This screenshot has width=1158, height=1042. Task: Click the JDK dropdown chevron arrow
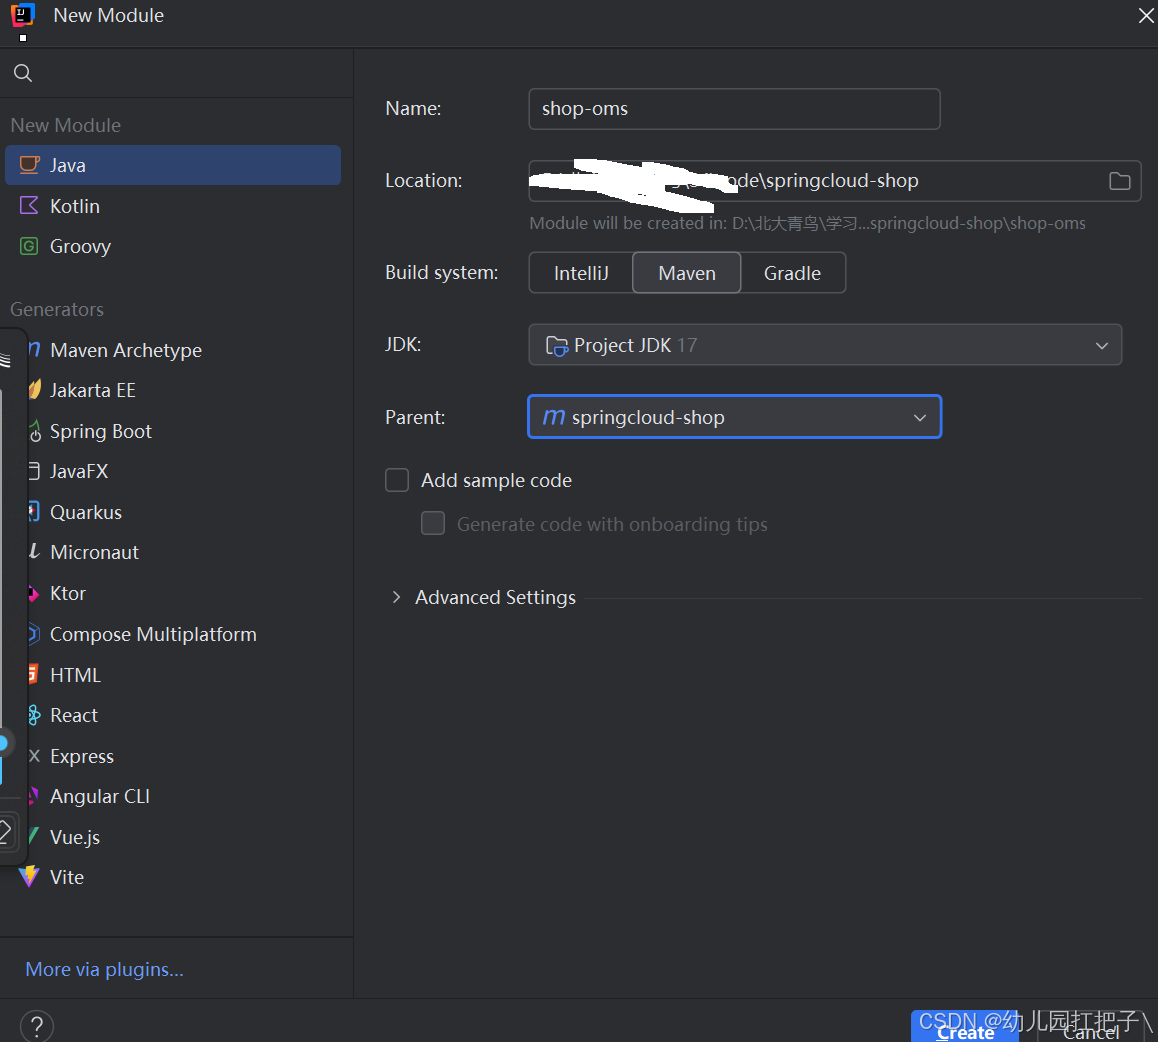(x=1102, y=346)
